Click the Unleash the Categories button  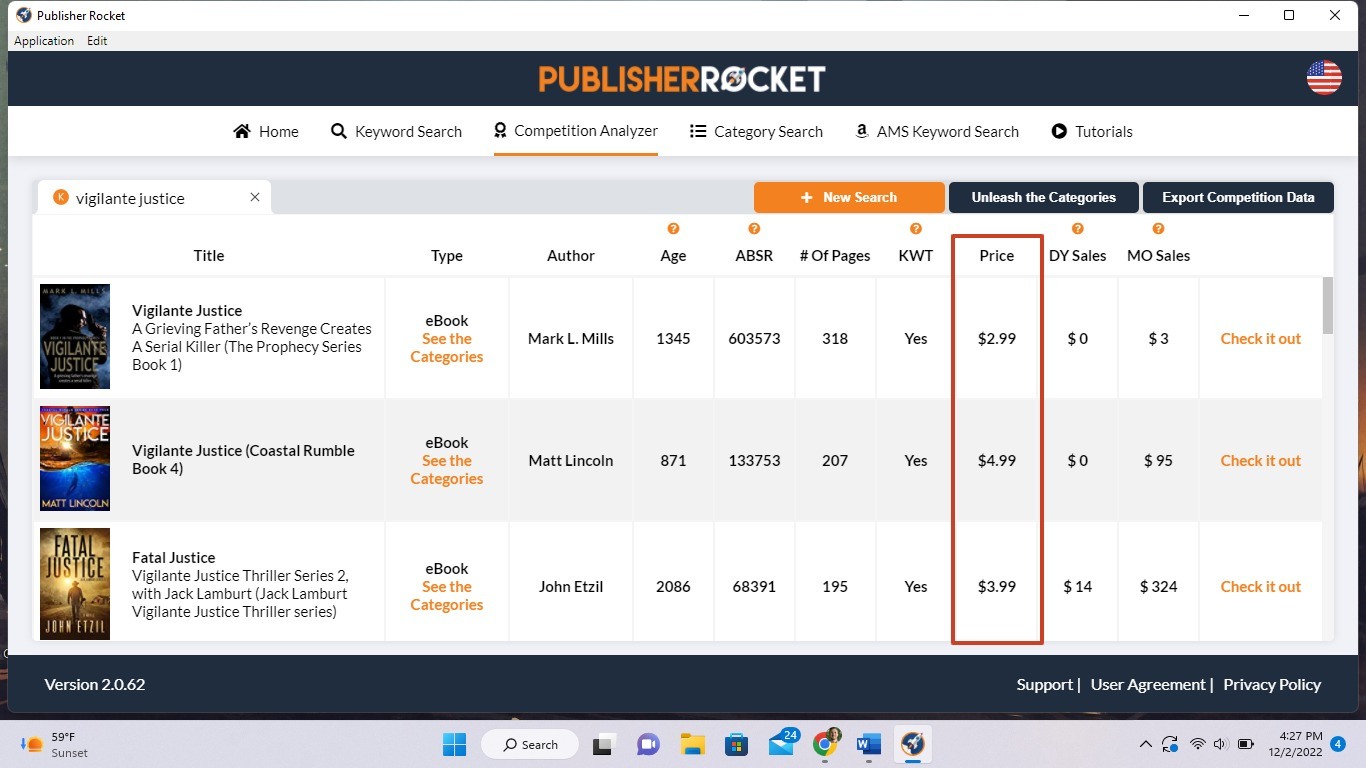[x=1043, y=197]
